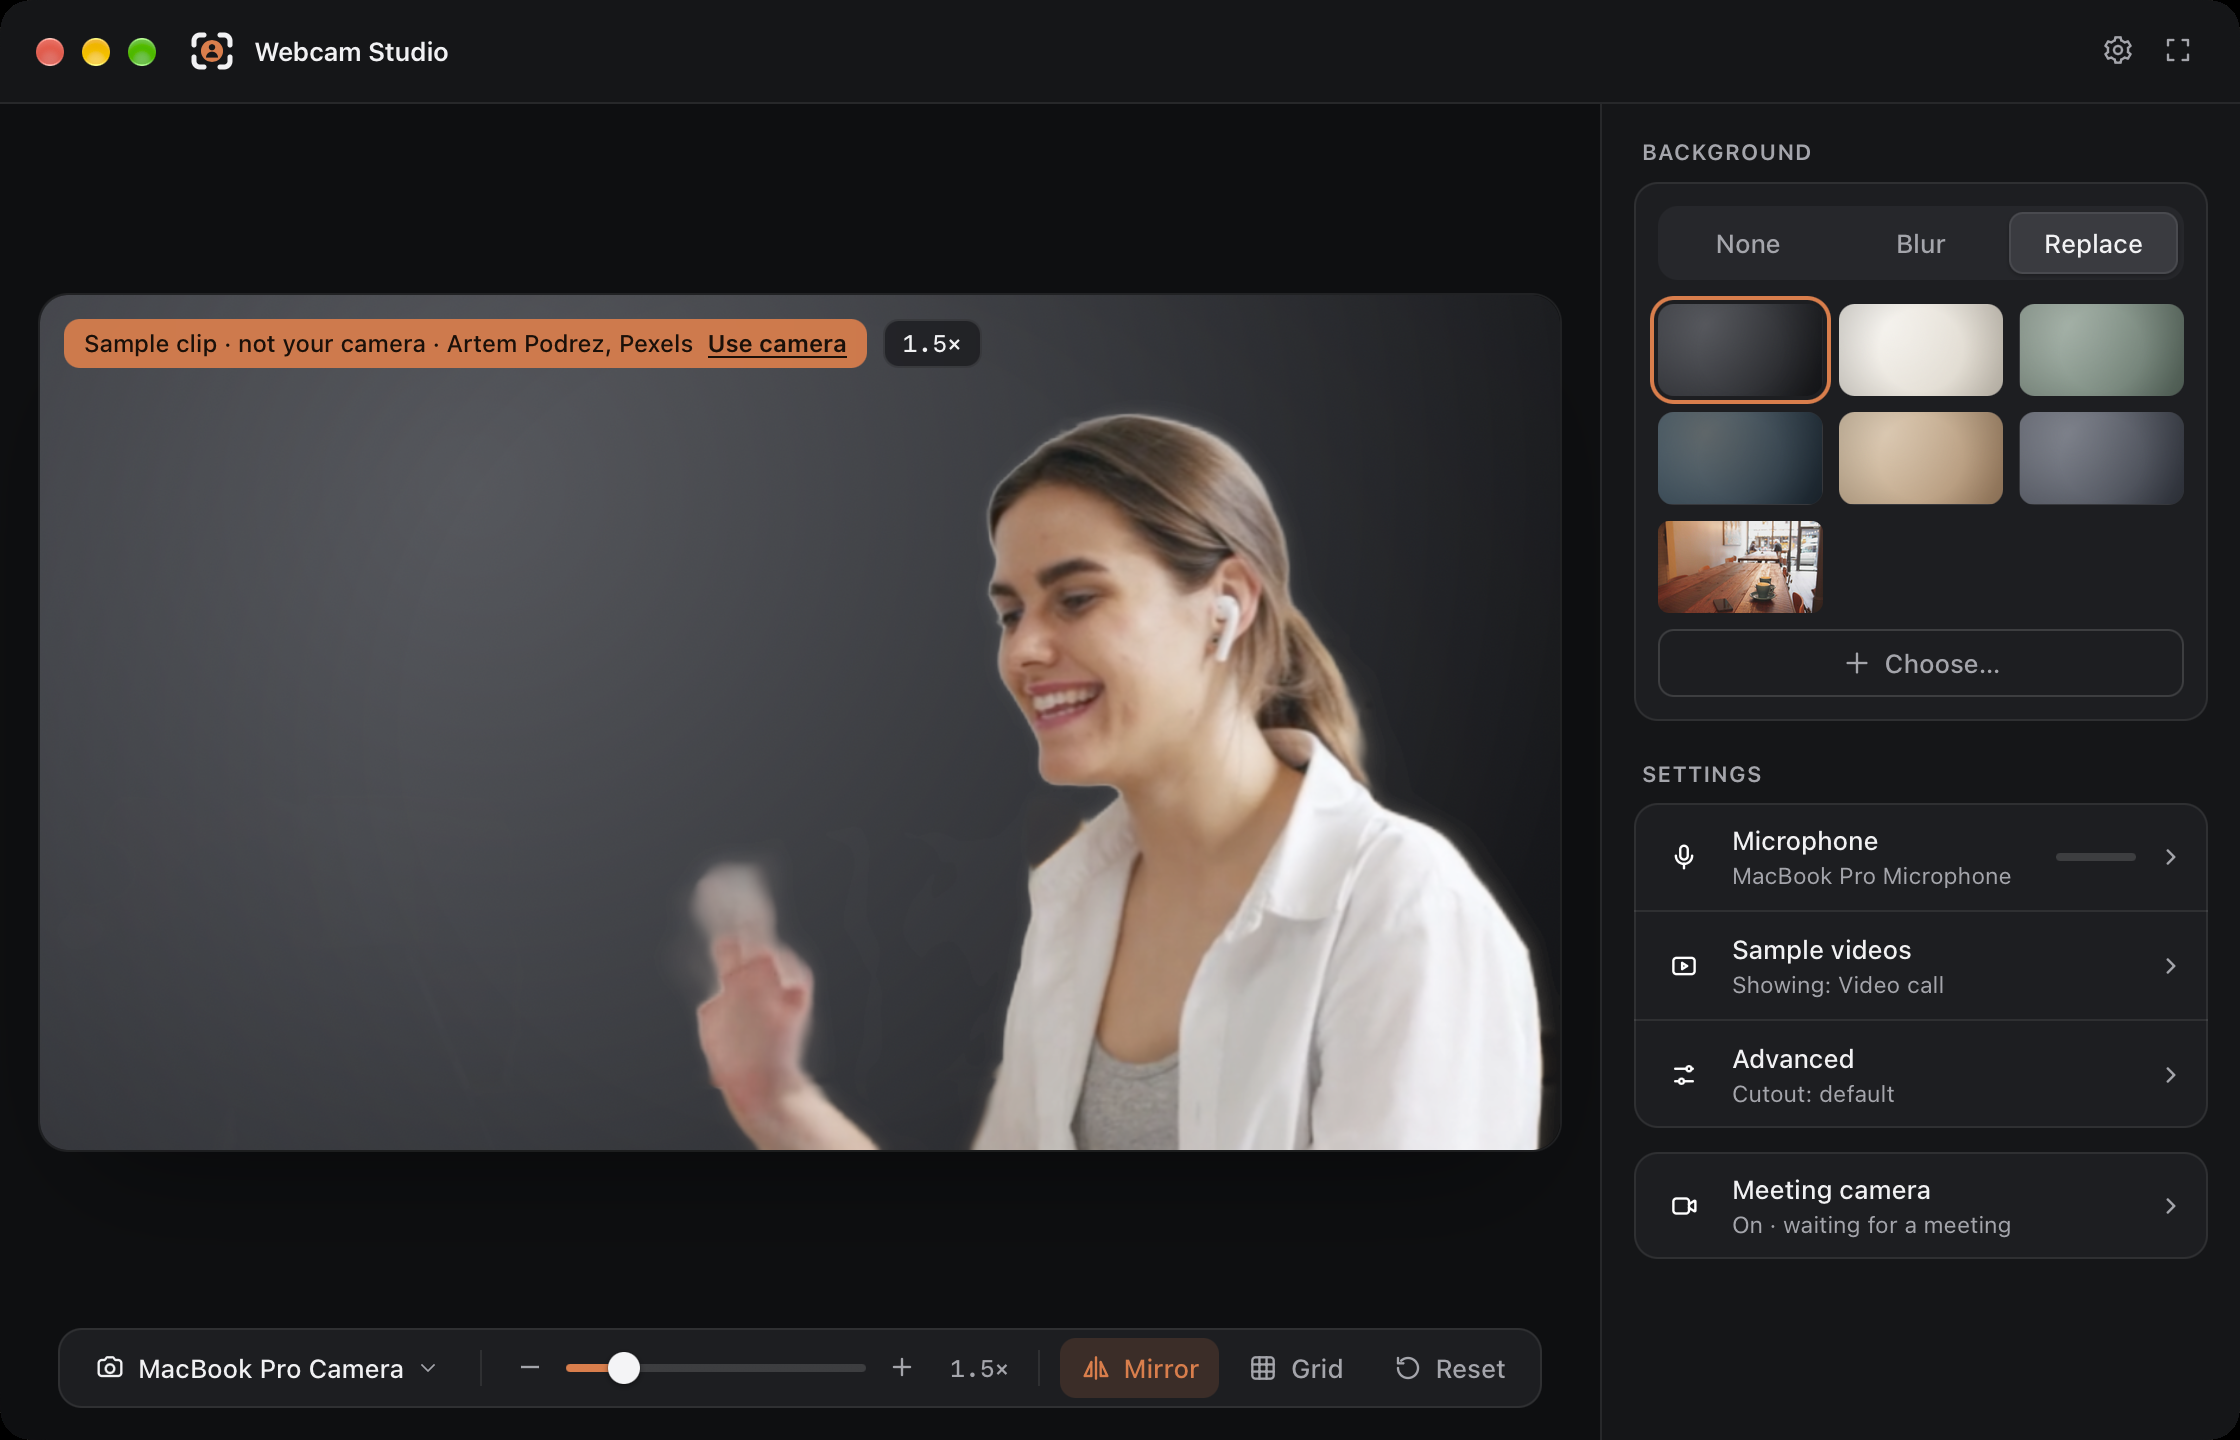The width and height of the screenshot is (2240, 1440).
Task: Click the Webcam Studio app logo
Action: coord(212,51)
